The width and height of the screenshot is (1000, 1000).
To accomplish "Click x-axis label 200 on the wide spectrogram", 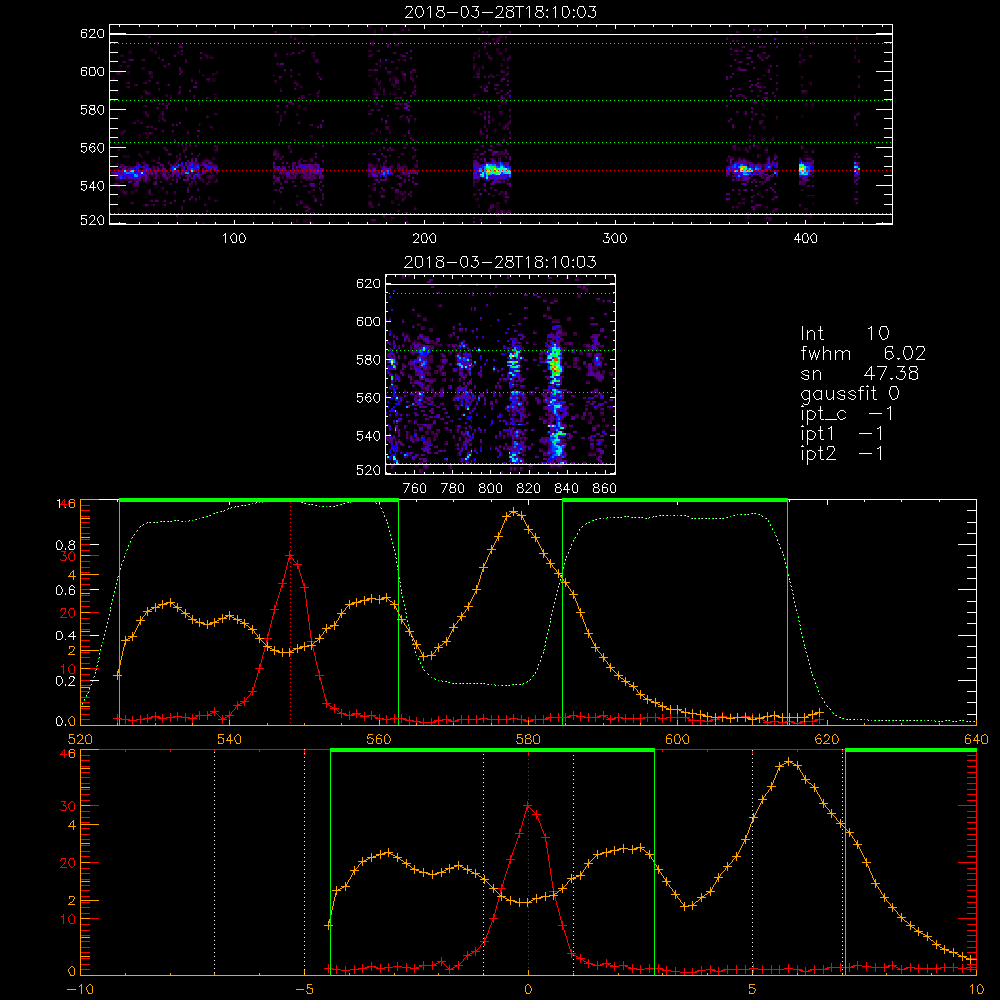I will click(x=424, y=239).
